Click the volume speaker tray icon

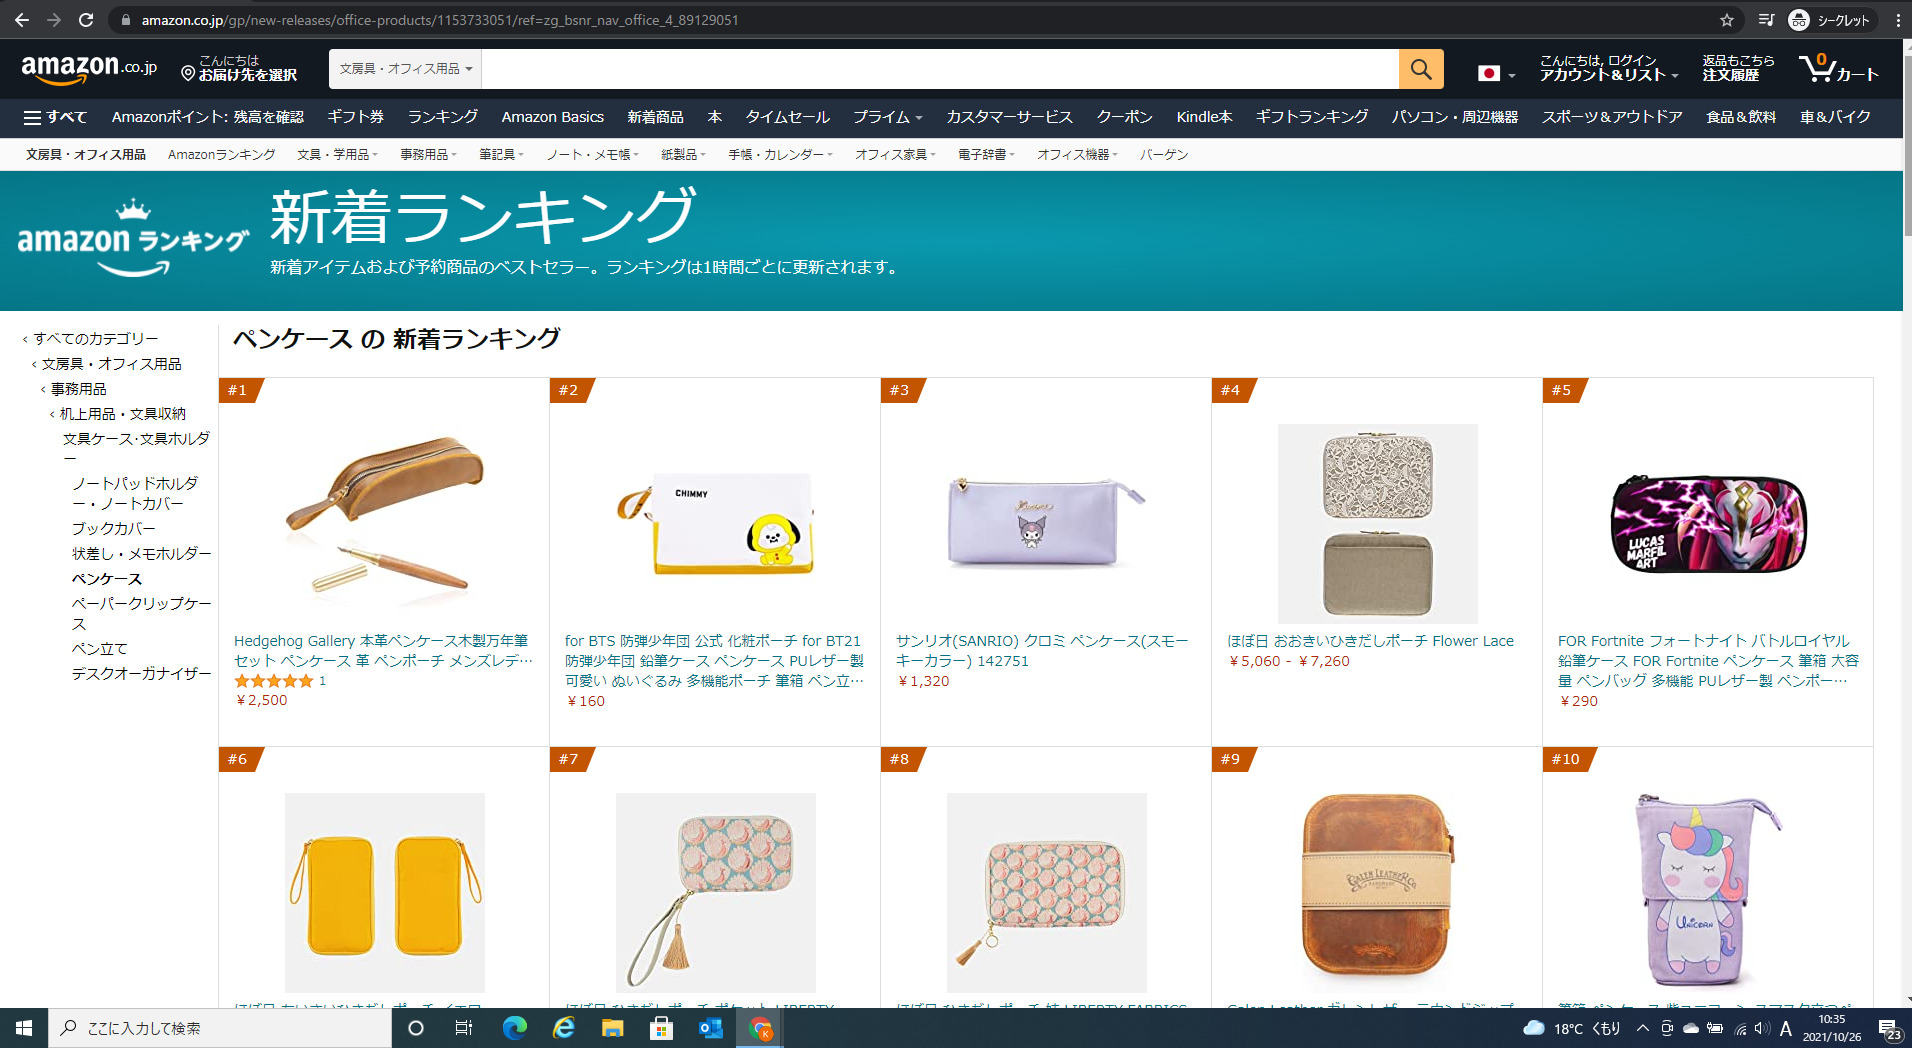pyautogui.click(x=1762, y=1028)
